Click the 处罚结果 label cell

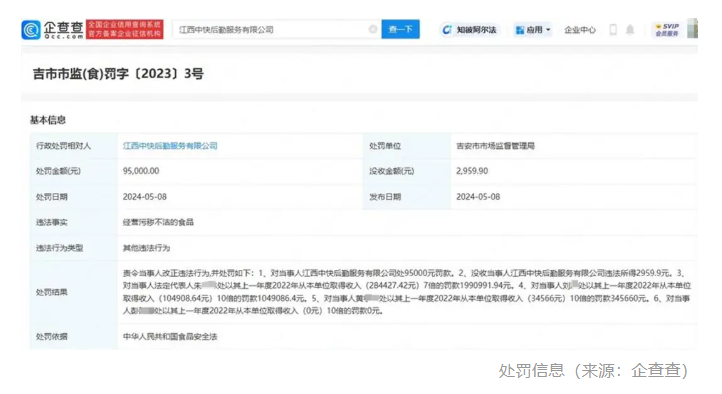(74, 292)
